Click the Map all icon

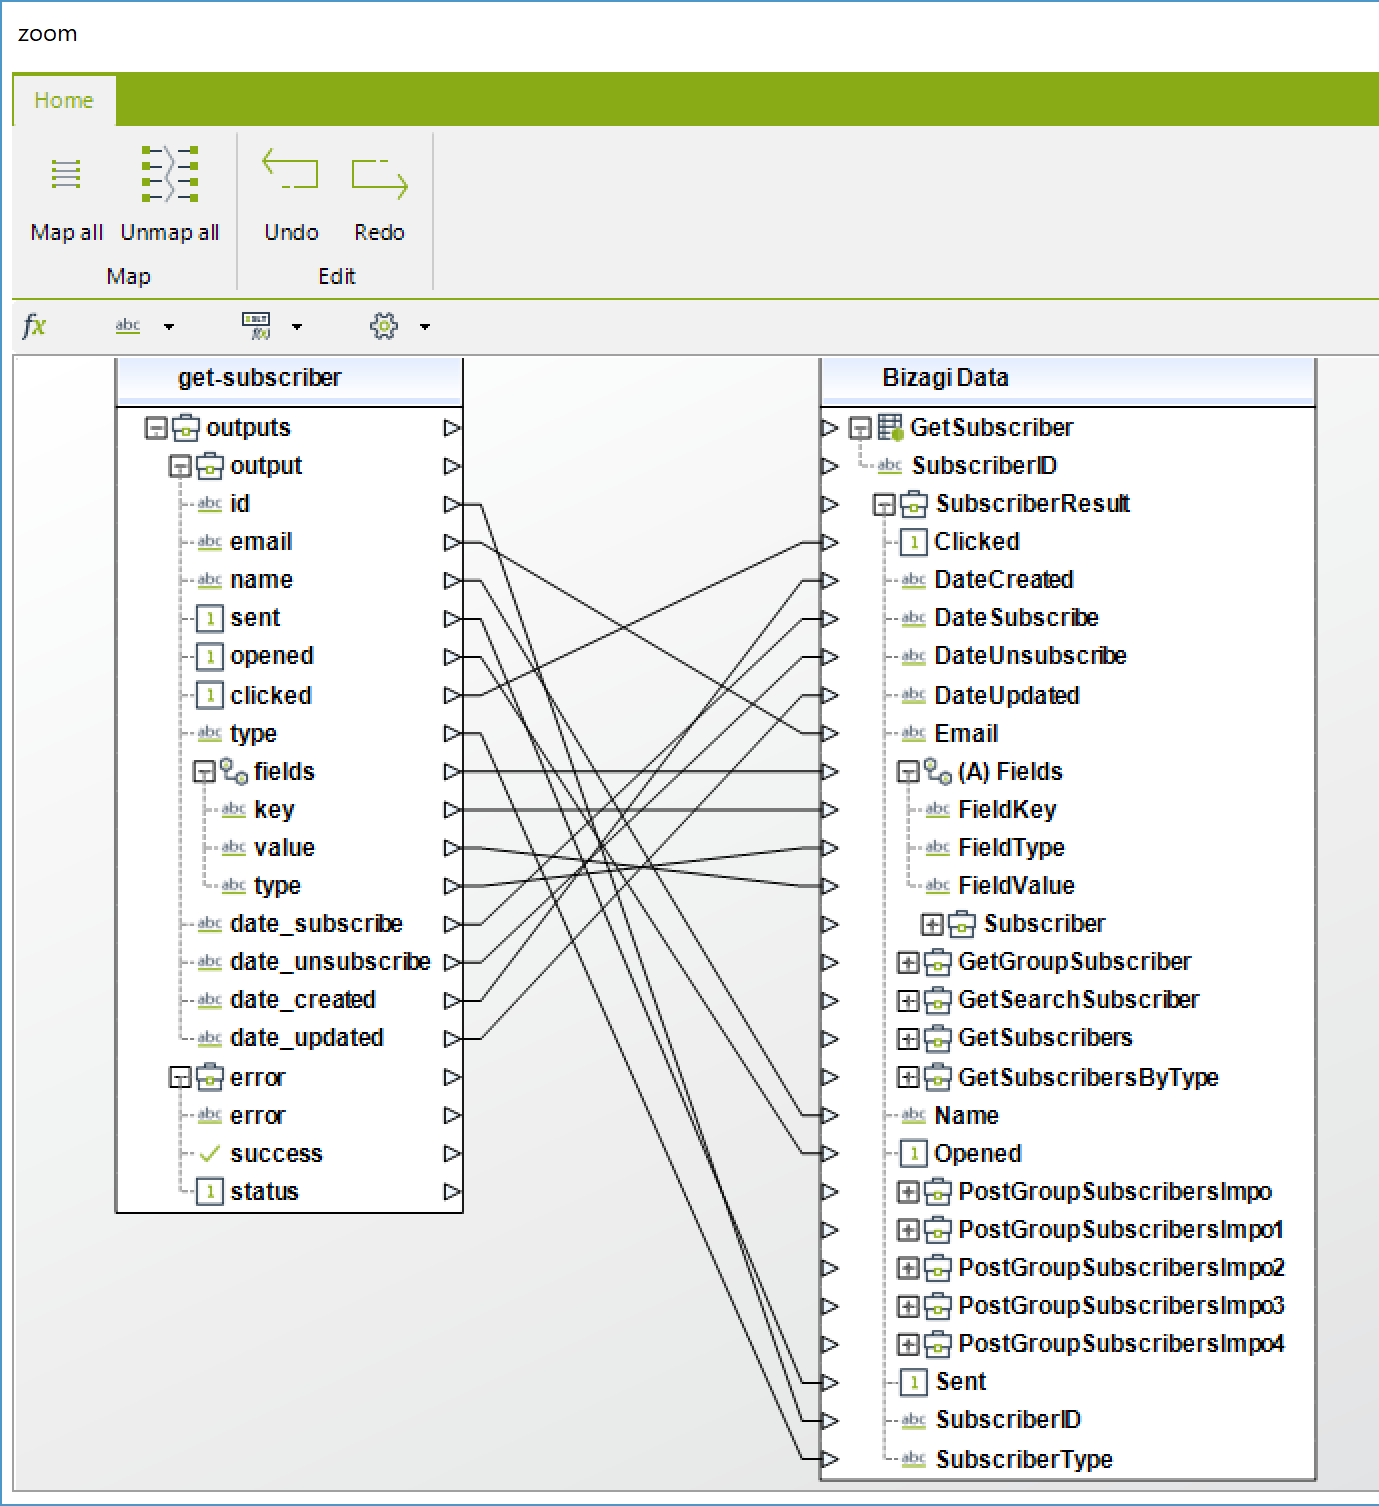[x=66, y=174]
